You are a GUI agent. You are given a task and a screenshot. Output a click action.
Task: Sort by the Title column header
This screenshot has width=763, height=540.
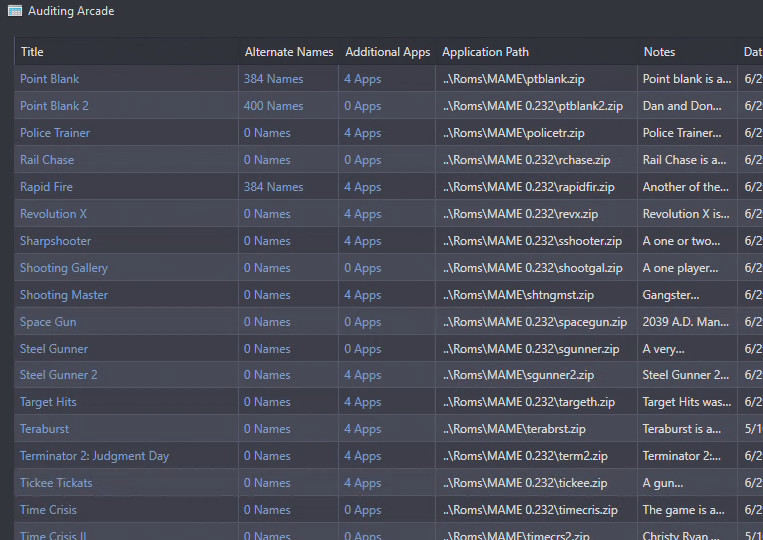(32, 52)
